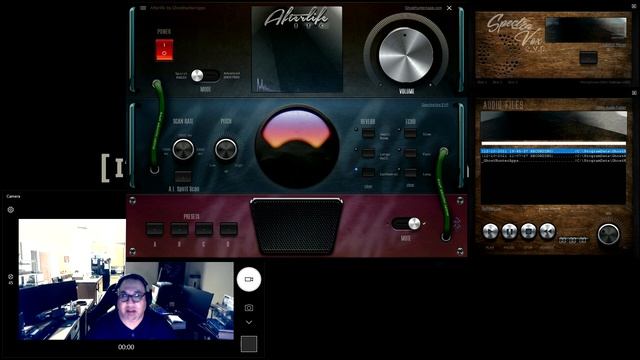Pause audio playback in Audio Files
This screenshot has width=640, height=360.
[509, 231]
